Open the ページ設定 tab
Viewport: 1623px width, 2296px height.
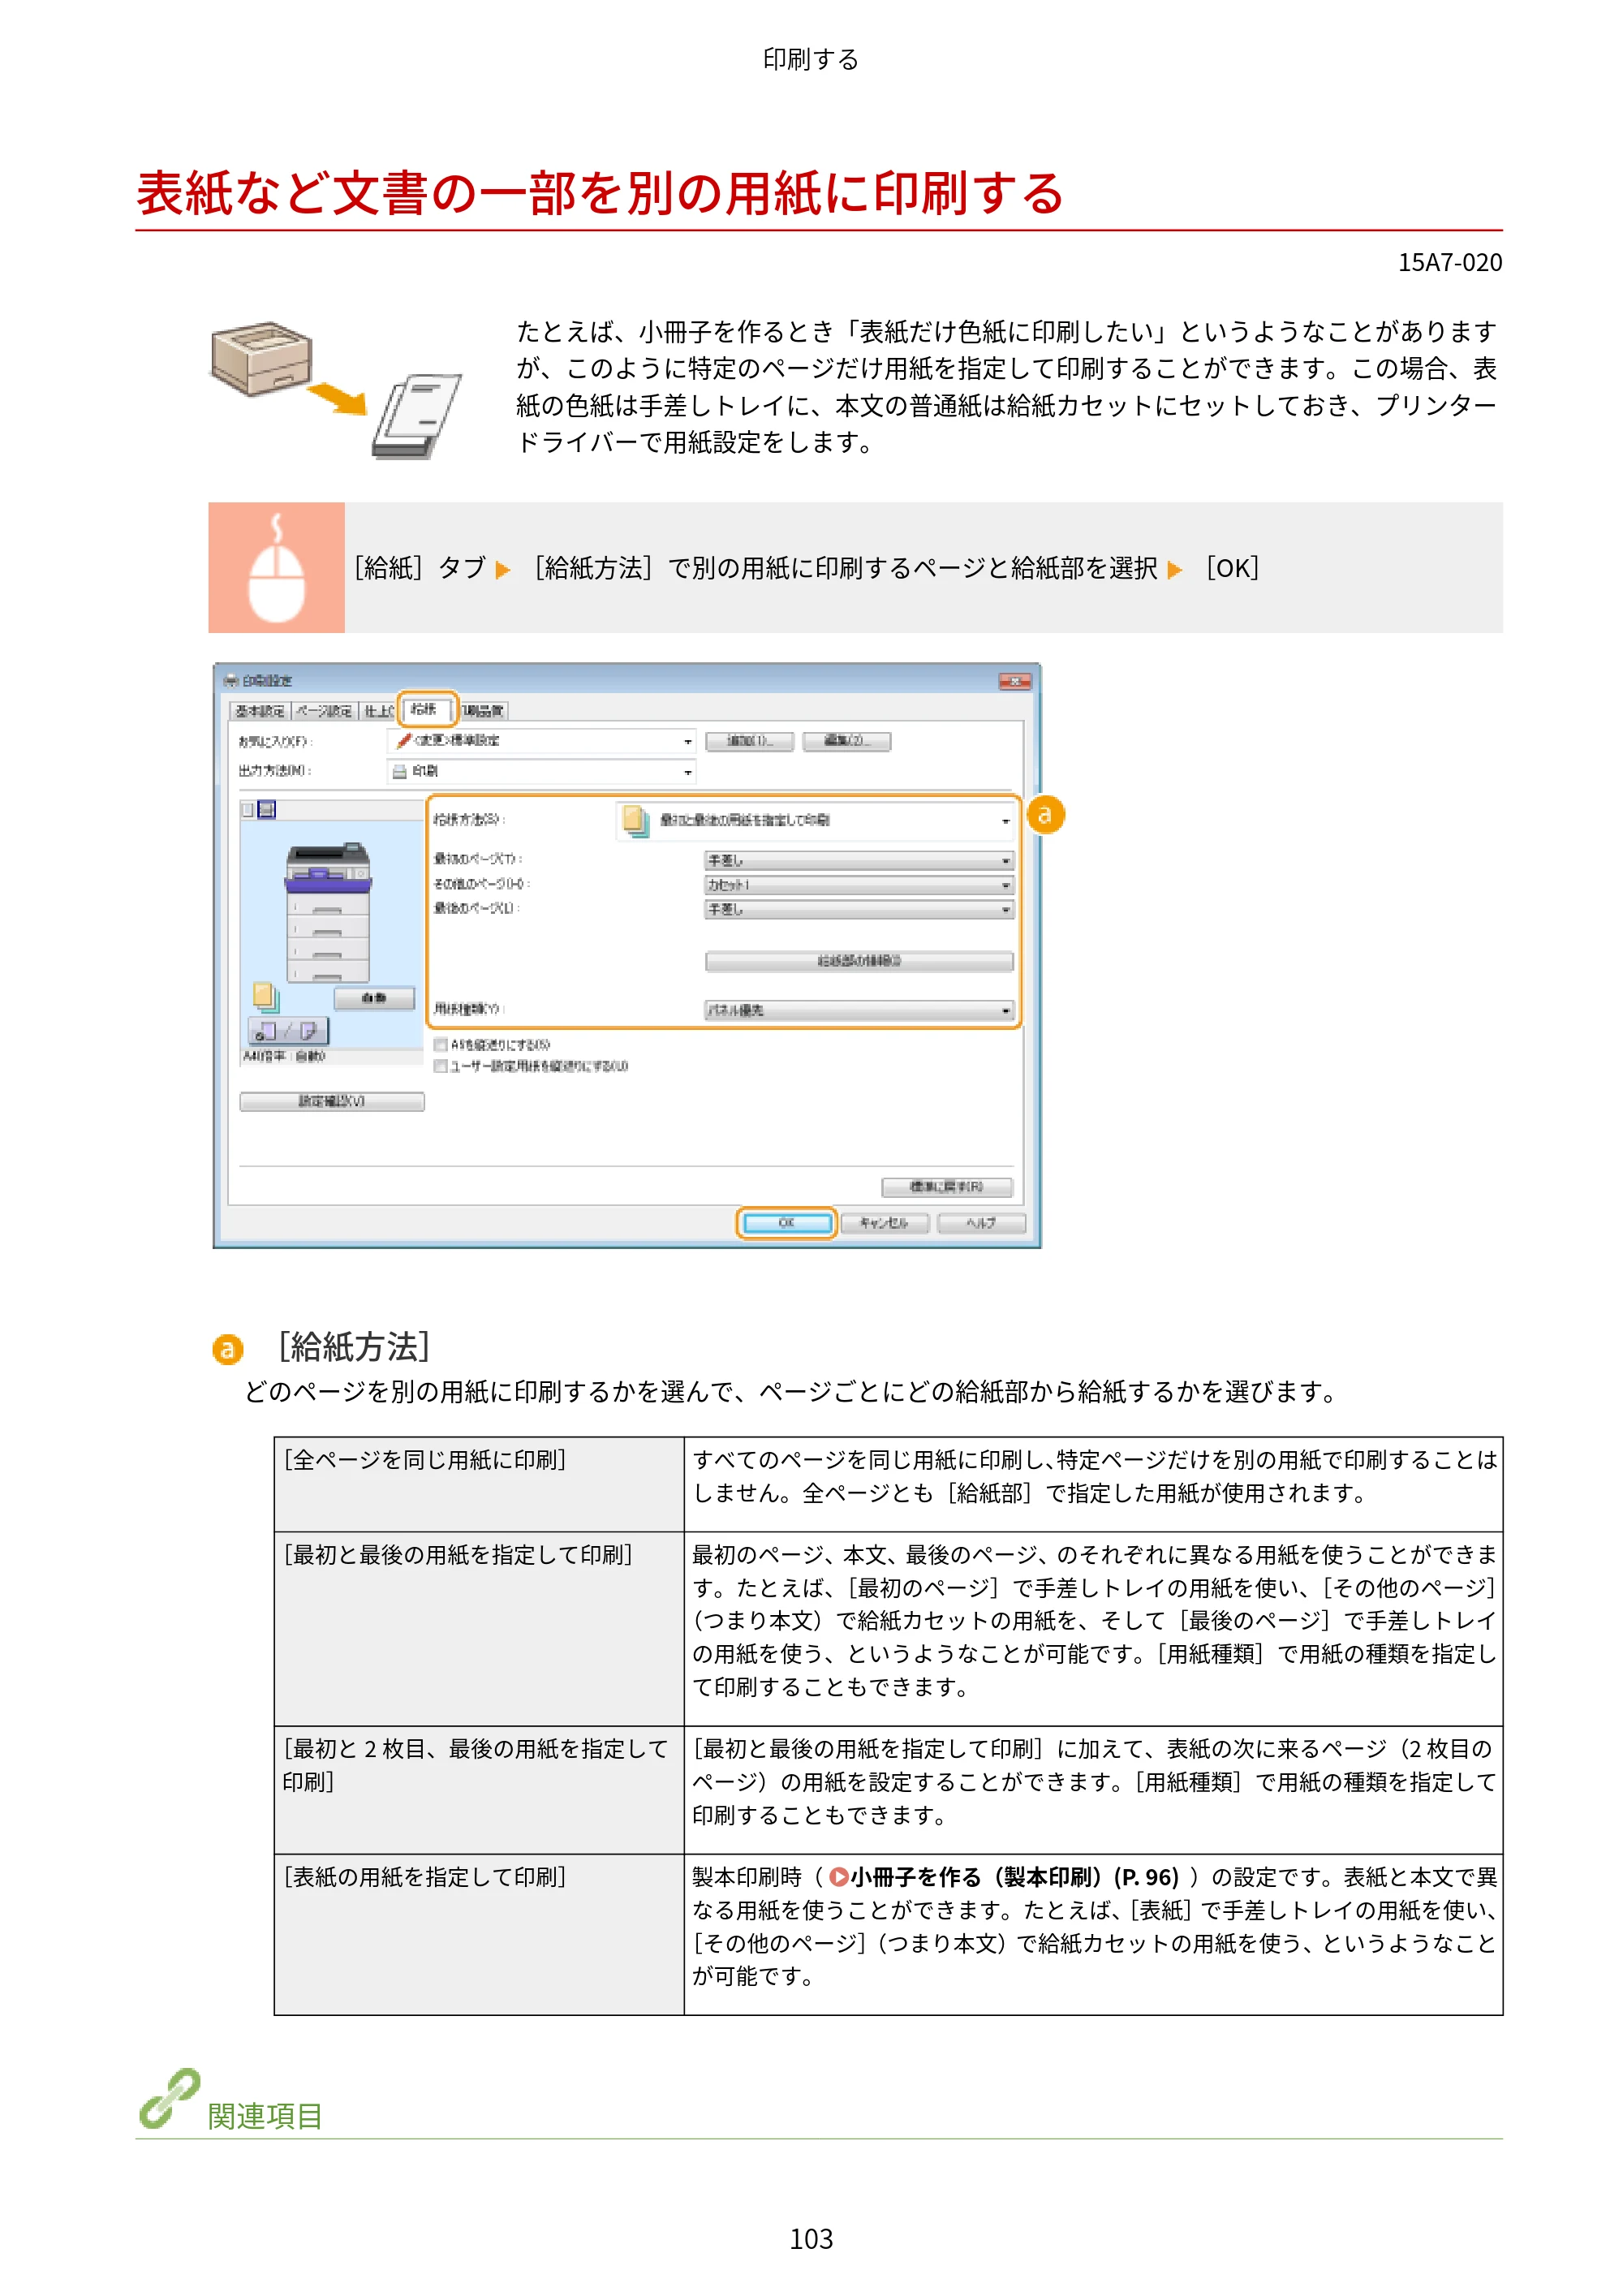click(323, 711)
